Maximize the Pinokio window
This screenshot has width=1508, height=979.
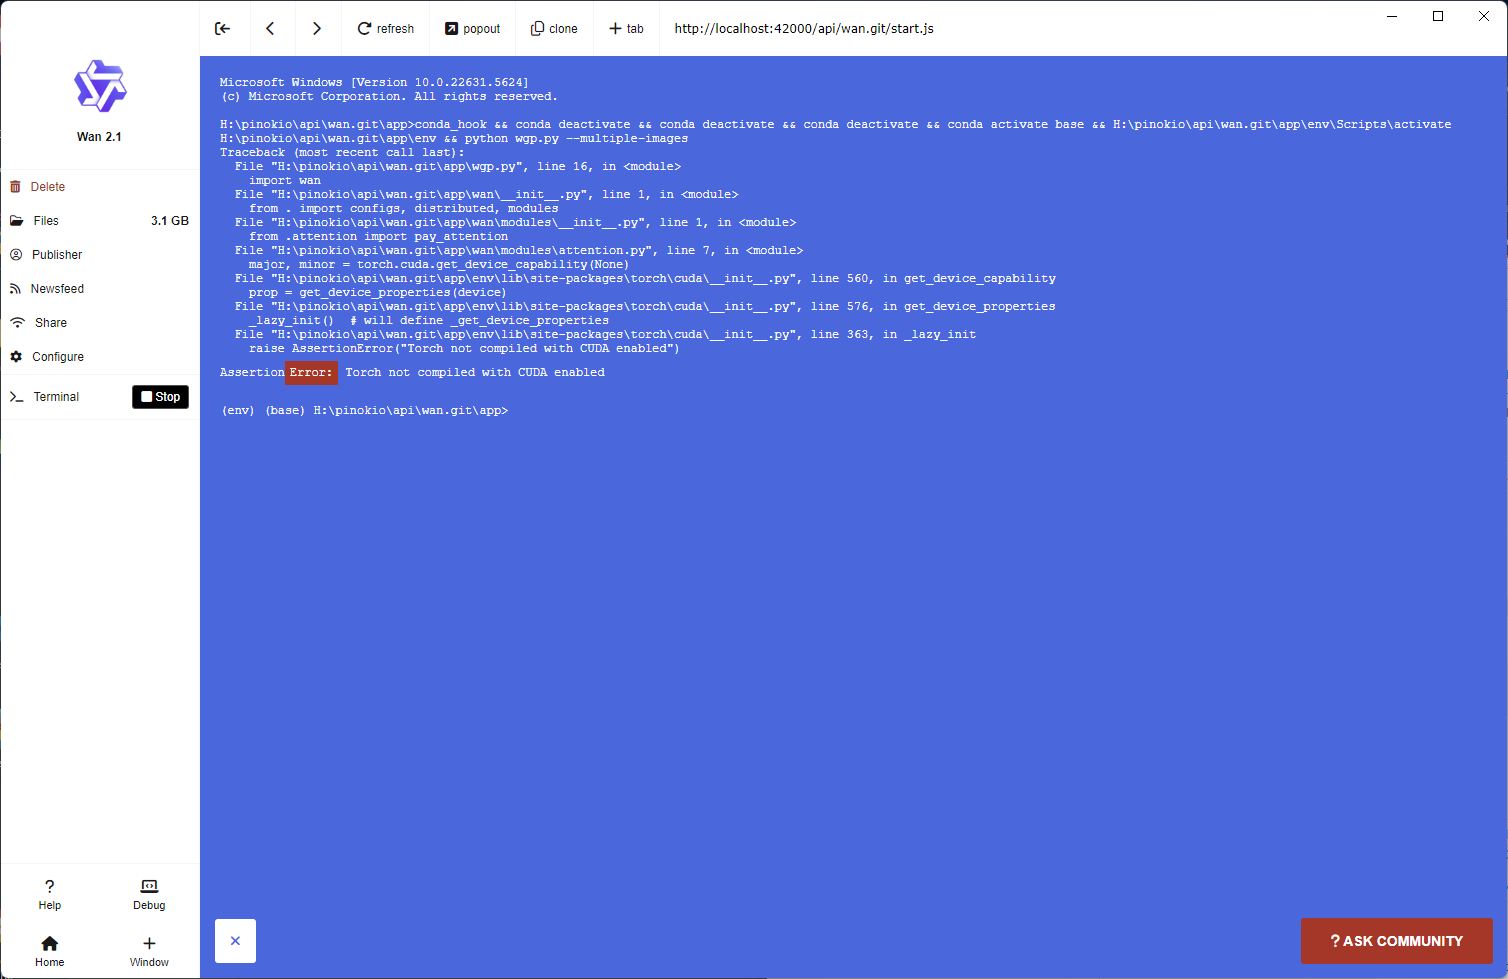point(1438,16)
